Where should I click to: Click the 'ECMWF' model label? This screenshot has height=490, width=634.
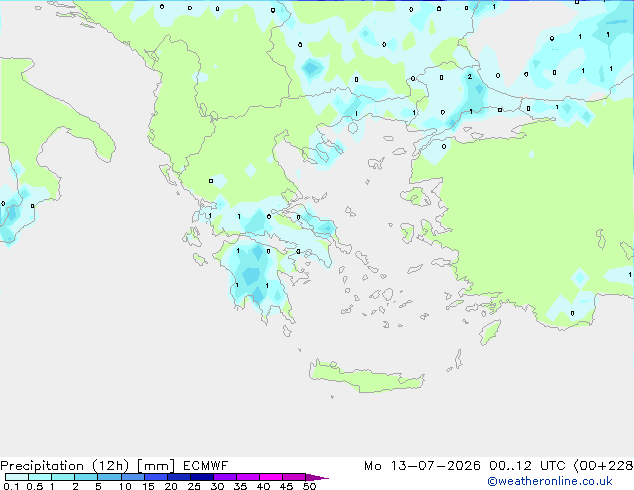pyautogui.click(x=205, y=466)
